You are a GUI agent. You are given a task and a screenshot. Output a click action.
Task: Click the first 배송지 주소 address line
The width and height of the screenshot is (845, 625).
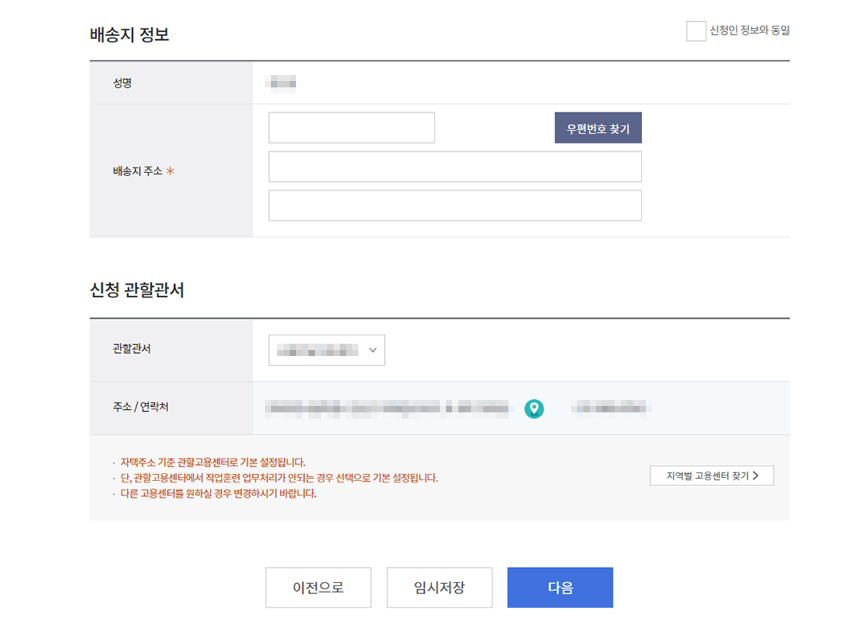tap(455, 166)
